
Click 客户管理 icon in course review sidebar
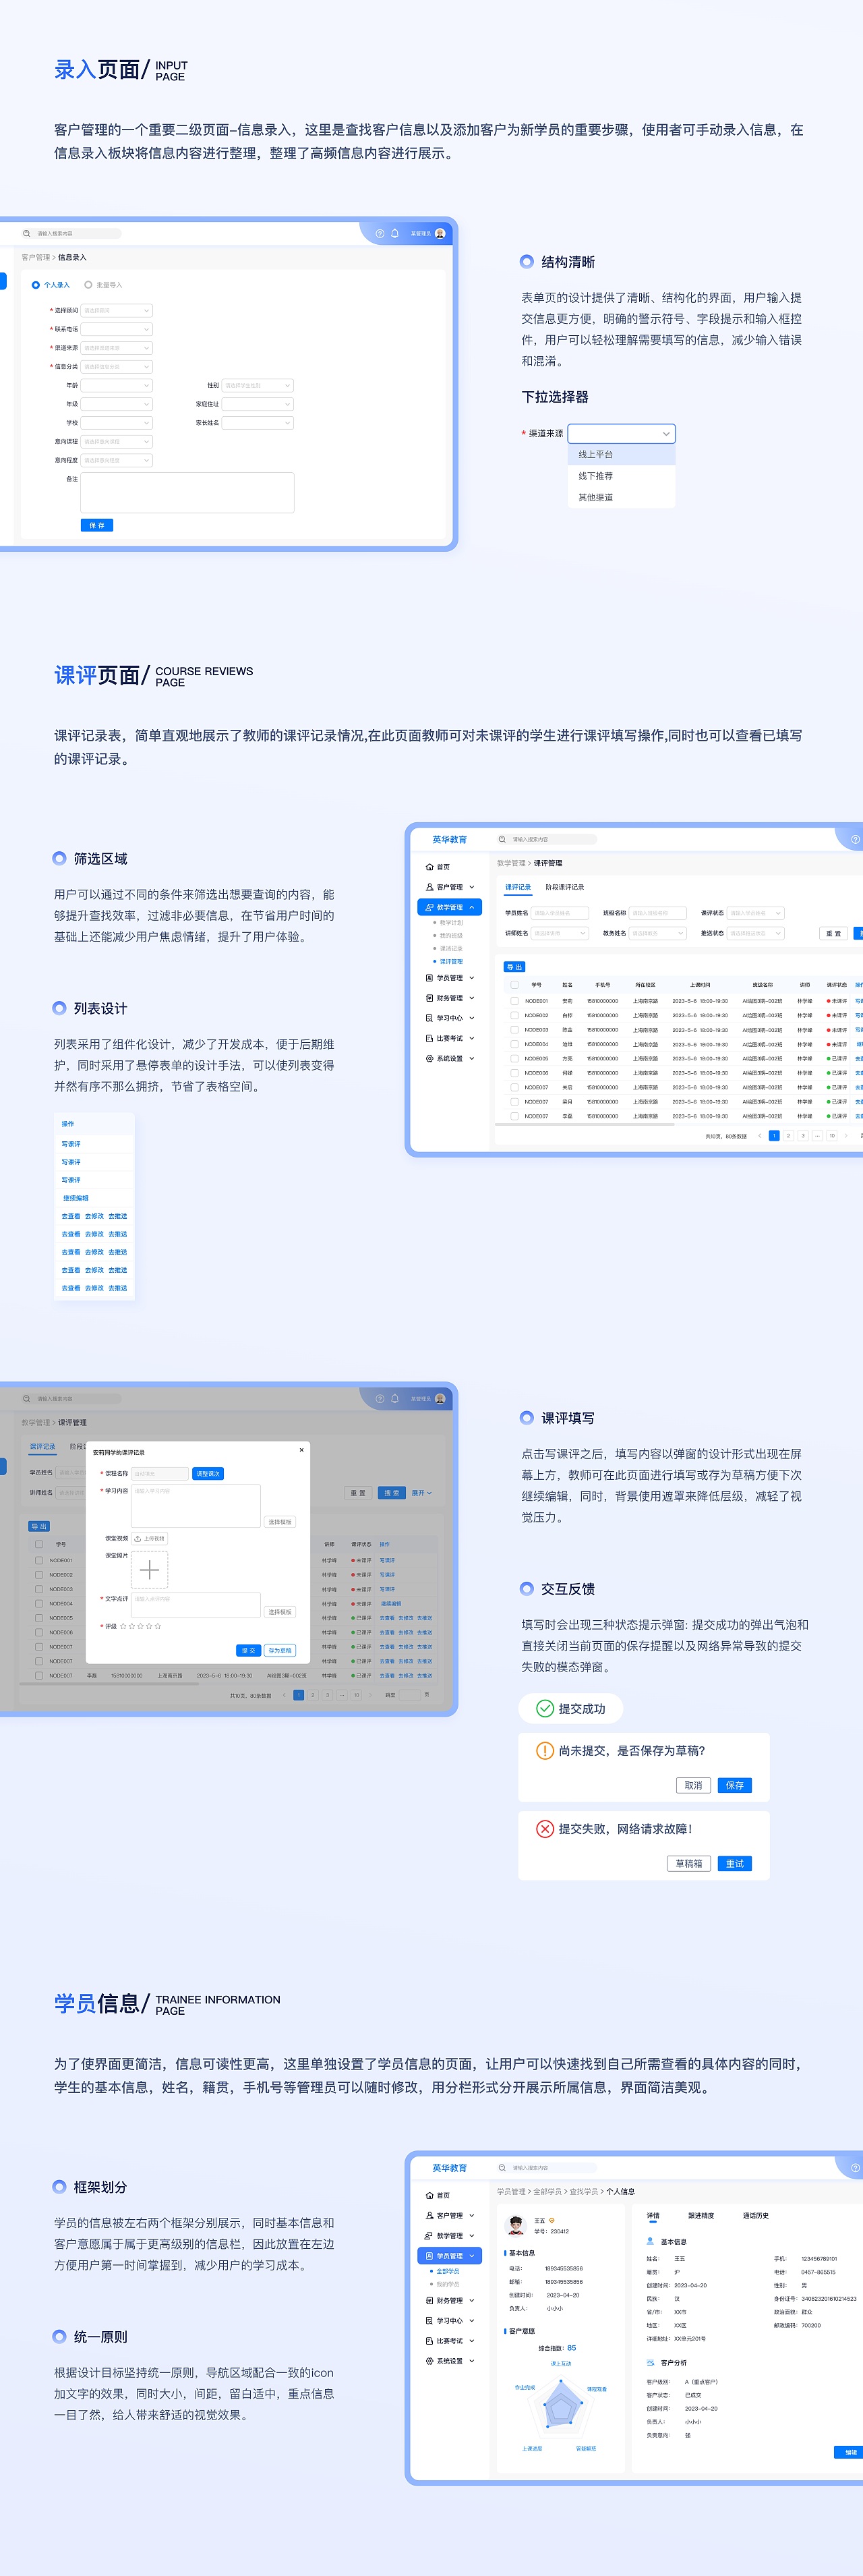[x=430, y=887]
